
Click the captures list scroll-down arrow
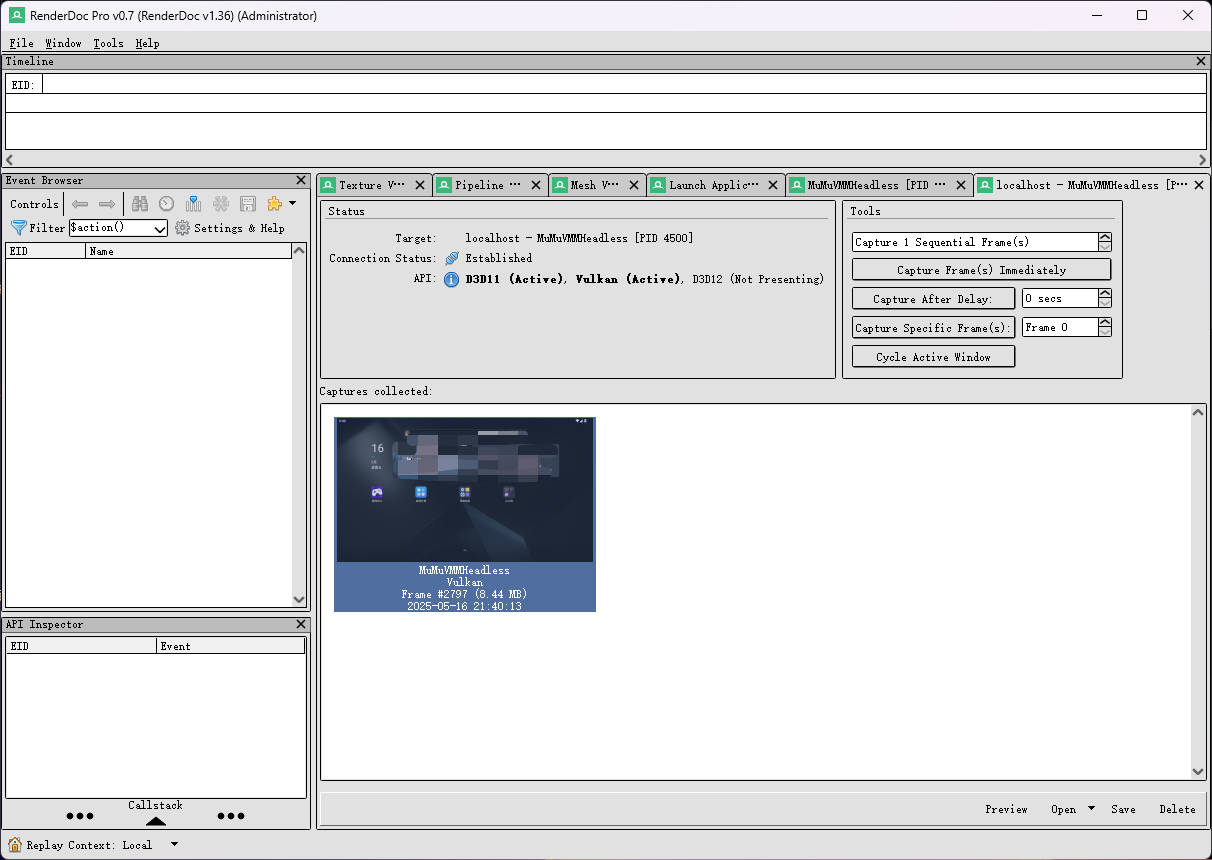point(1198,771)
